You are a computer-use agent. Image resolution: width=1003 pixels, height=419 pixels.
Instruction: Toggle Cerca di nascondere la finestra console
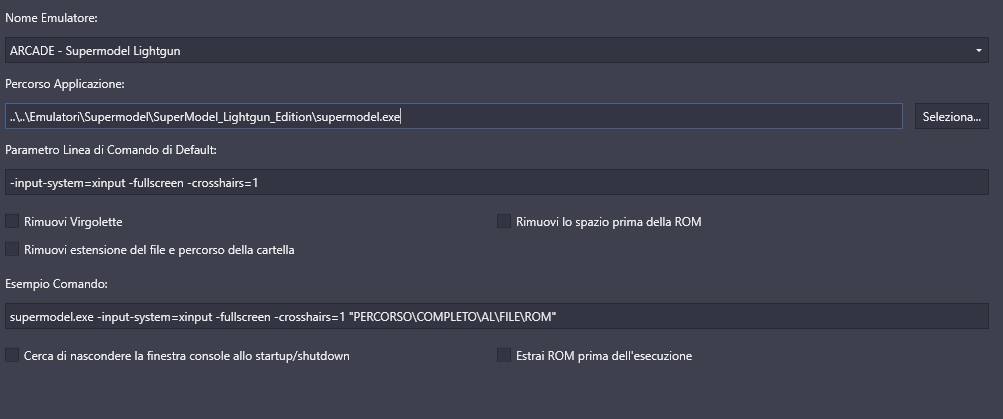(x=12, y=356)
